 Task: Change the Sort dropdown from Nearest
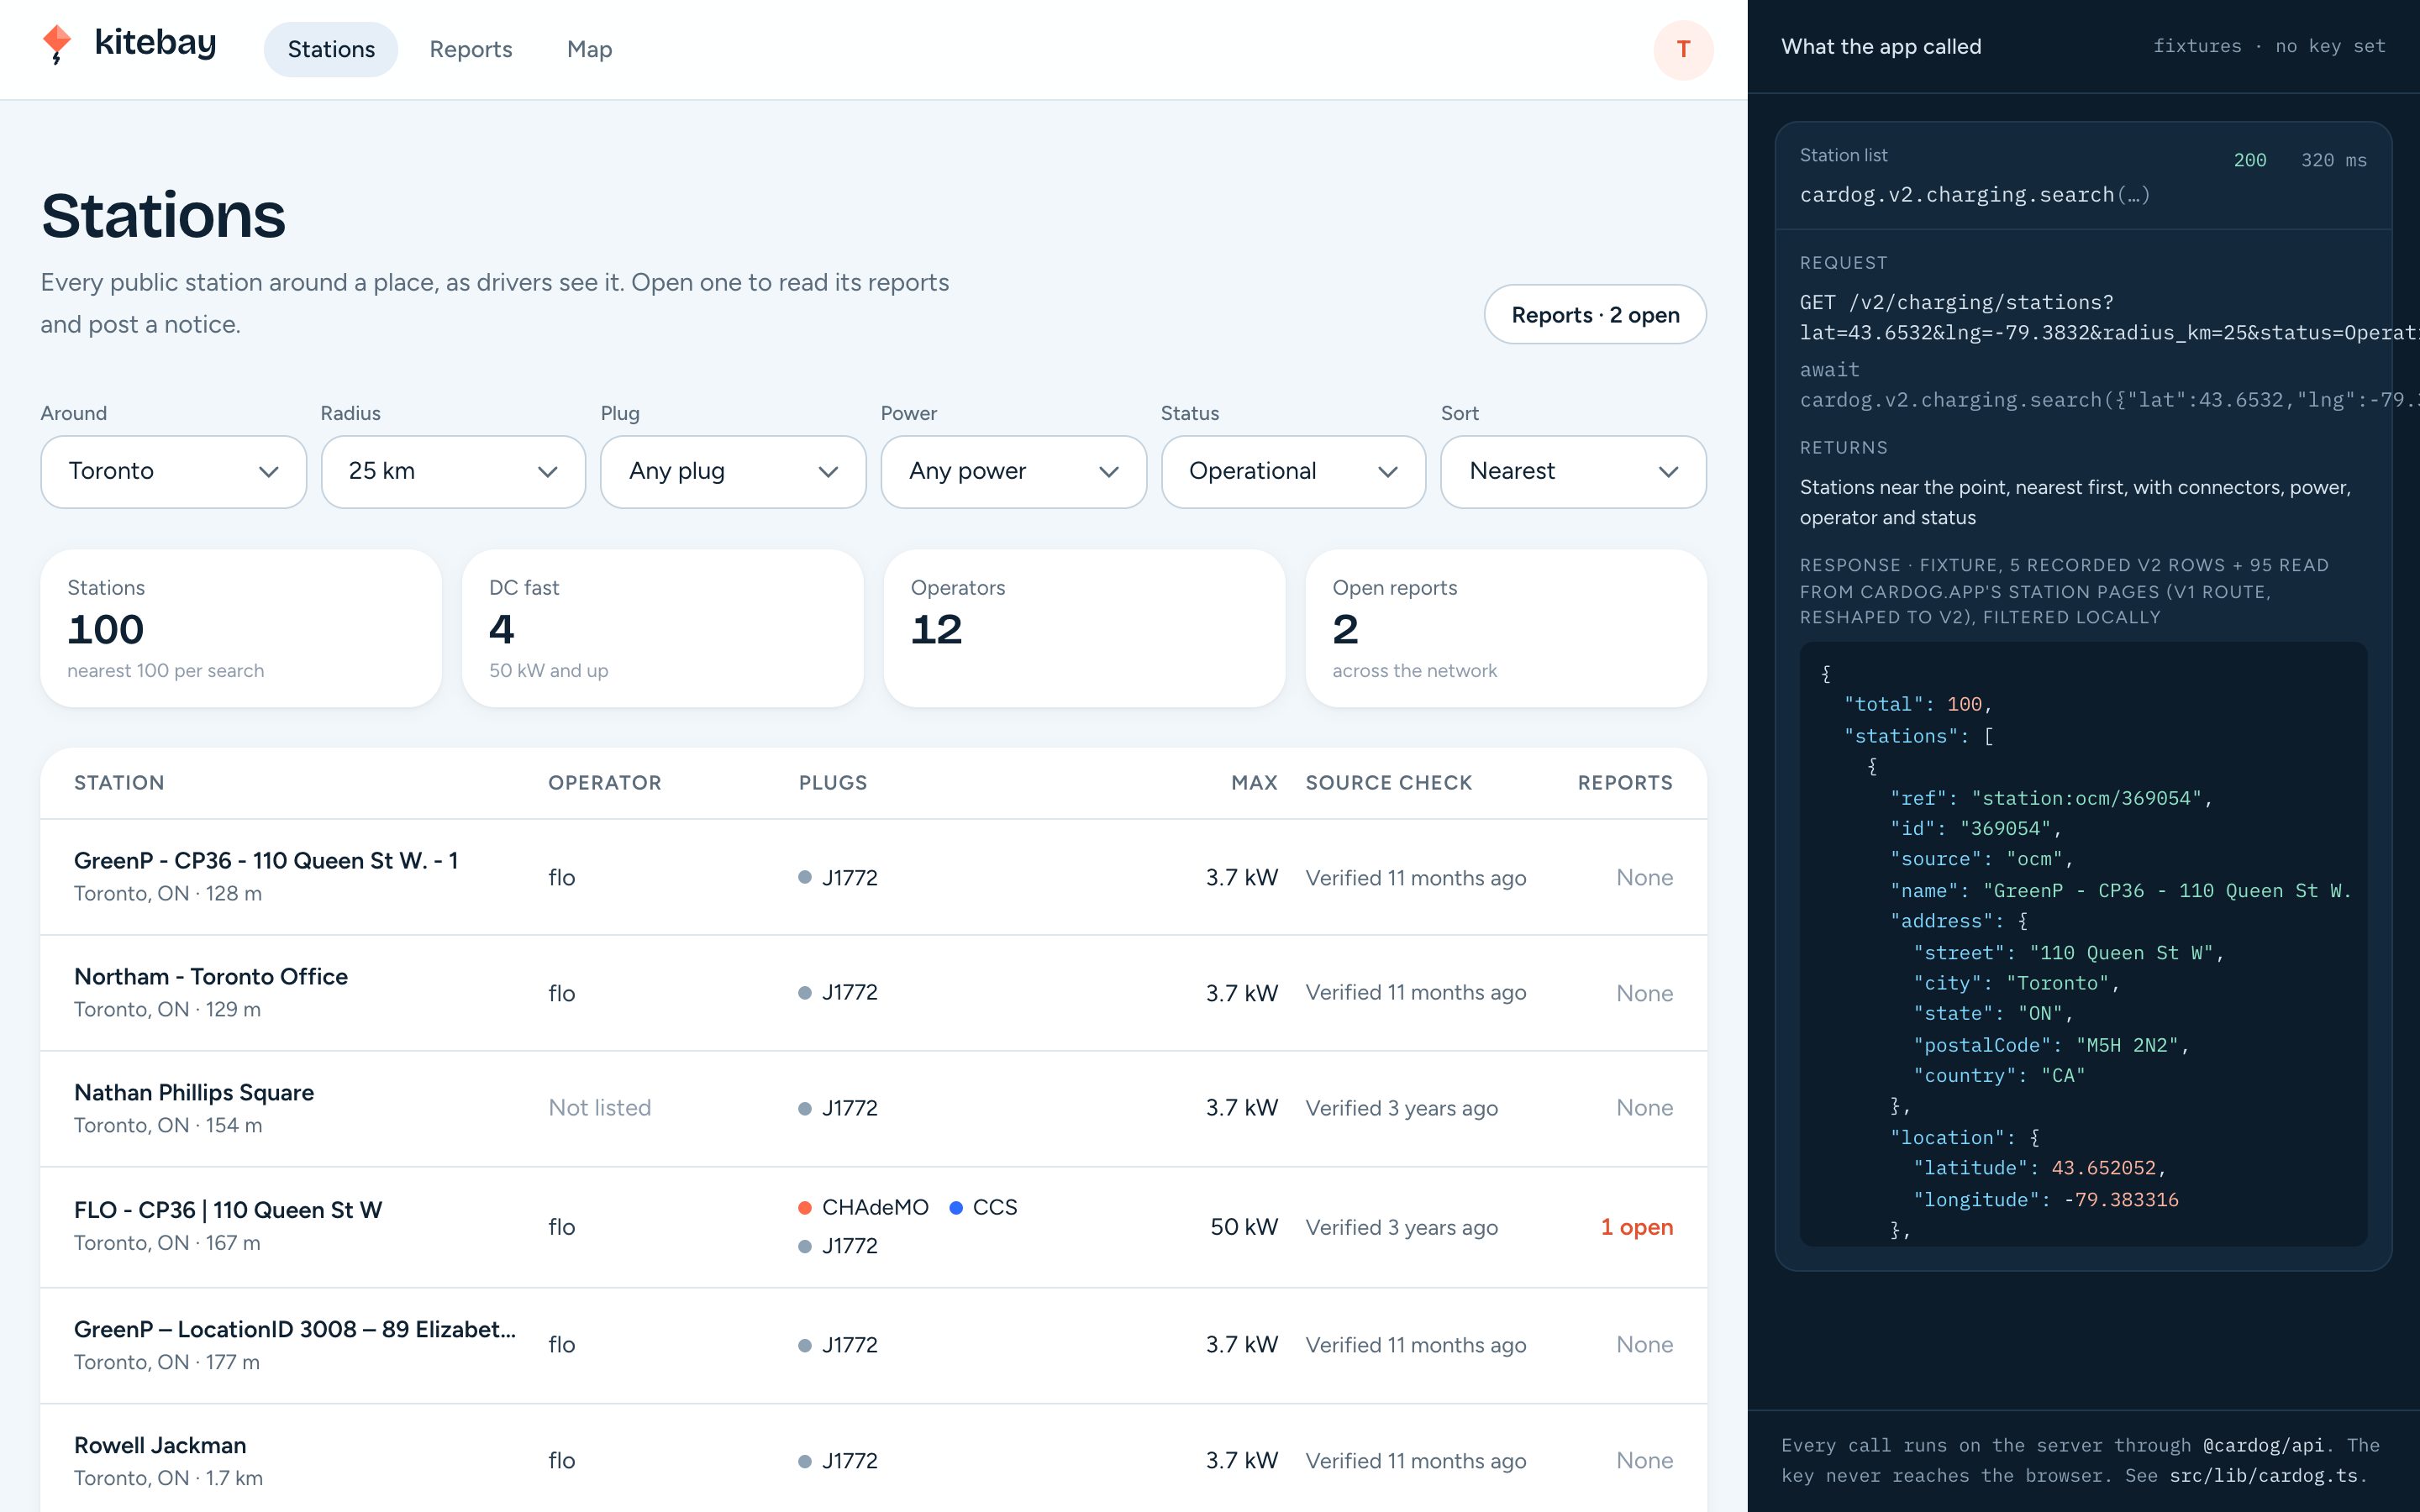click(x=1573, y=471)
